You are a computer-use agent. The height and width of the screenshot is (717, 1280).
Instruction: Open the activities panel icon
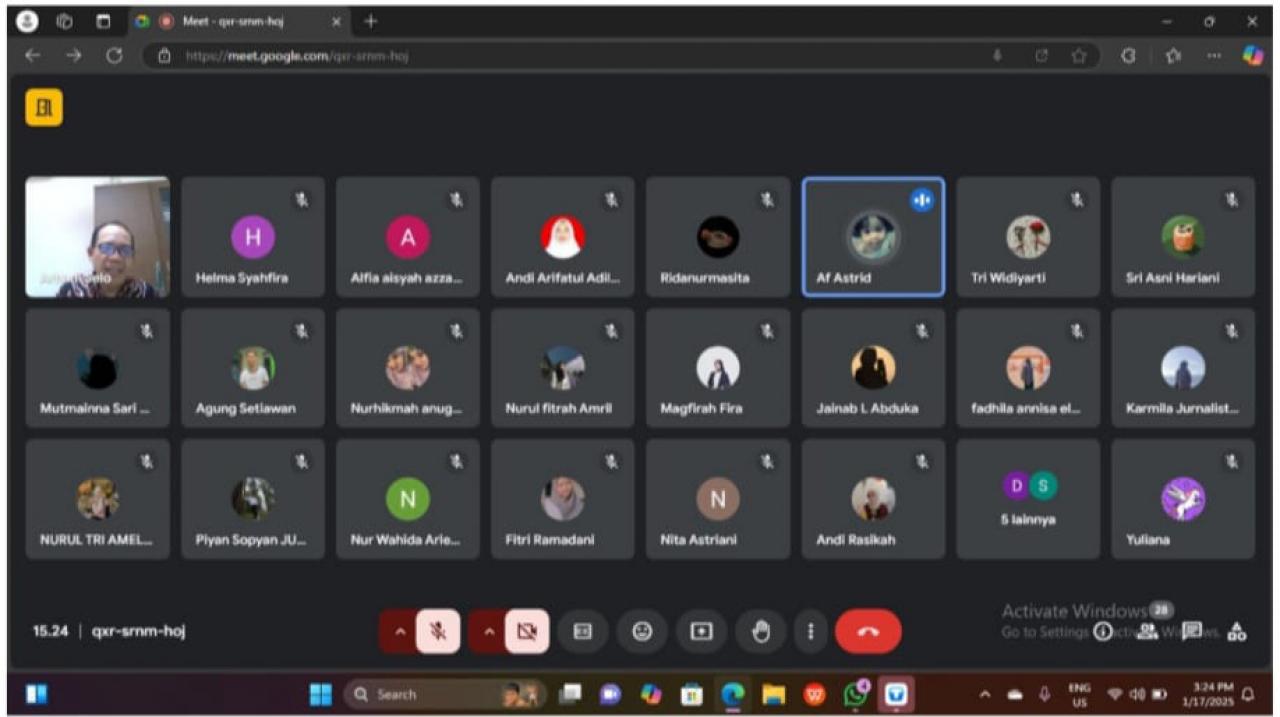click(x=1237, y=631)
